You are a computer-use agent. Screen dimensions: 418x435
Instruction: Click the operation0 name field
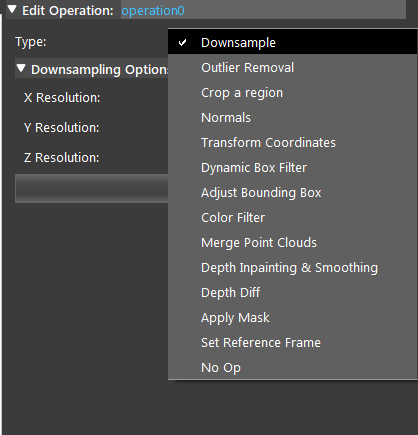(263, 10)
